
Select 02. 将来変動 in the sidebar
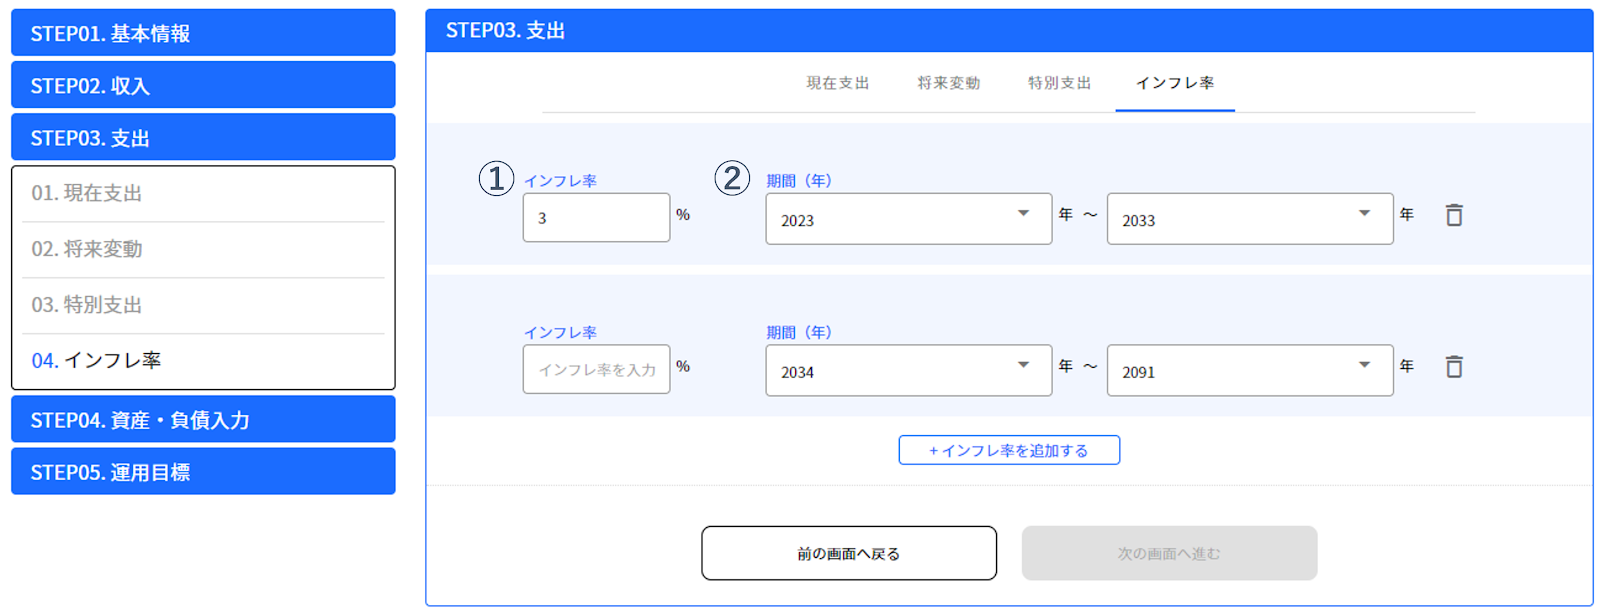click(x=203, y=250)
